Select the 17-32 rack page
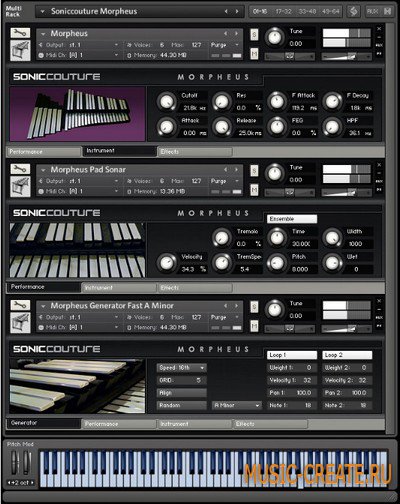The image size is (400, 504). point(283,11)
